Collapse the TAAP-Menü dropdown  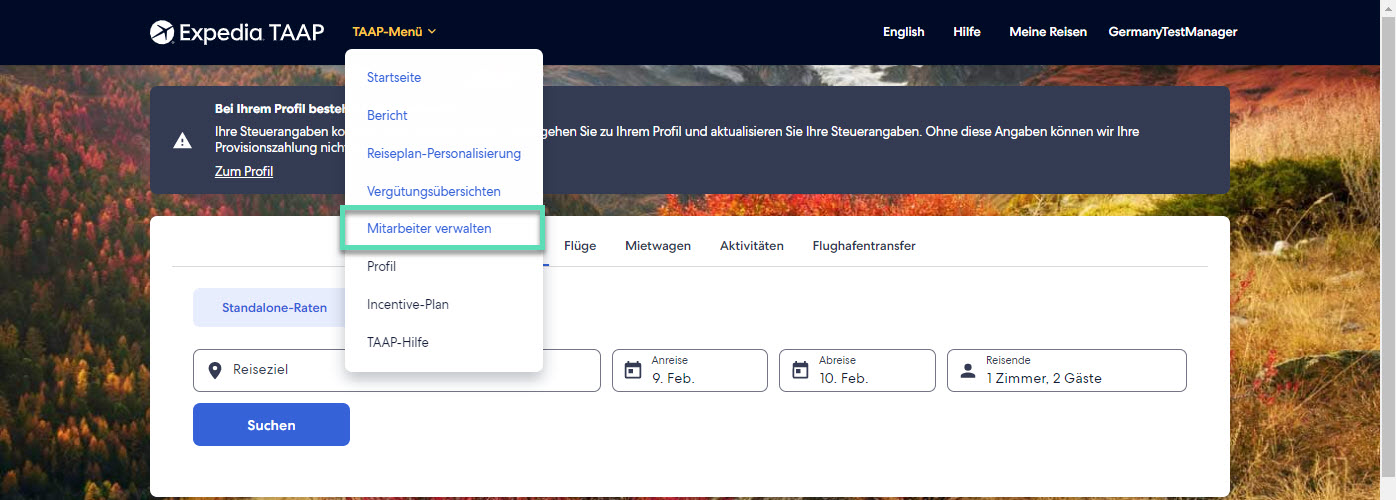coord(394,32)
